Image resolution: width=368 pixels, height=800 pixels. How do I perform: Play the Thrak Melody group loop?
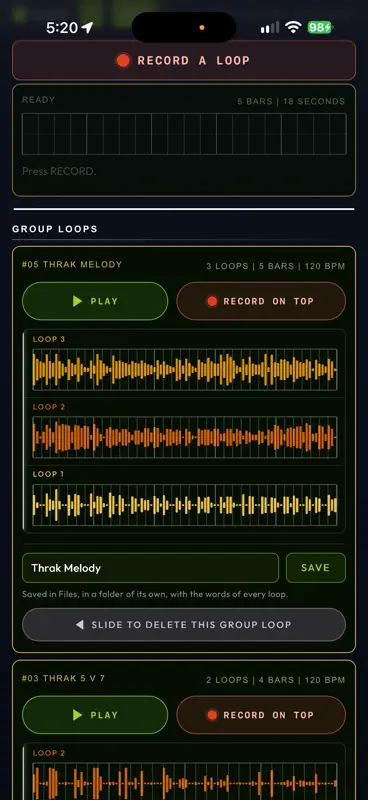[x=95, y=301]
